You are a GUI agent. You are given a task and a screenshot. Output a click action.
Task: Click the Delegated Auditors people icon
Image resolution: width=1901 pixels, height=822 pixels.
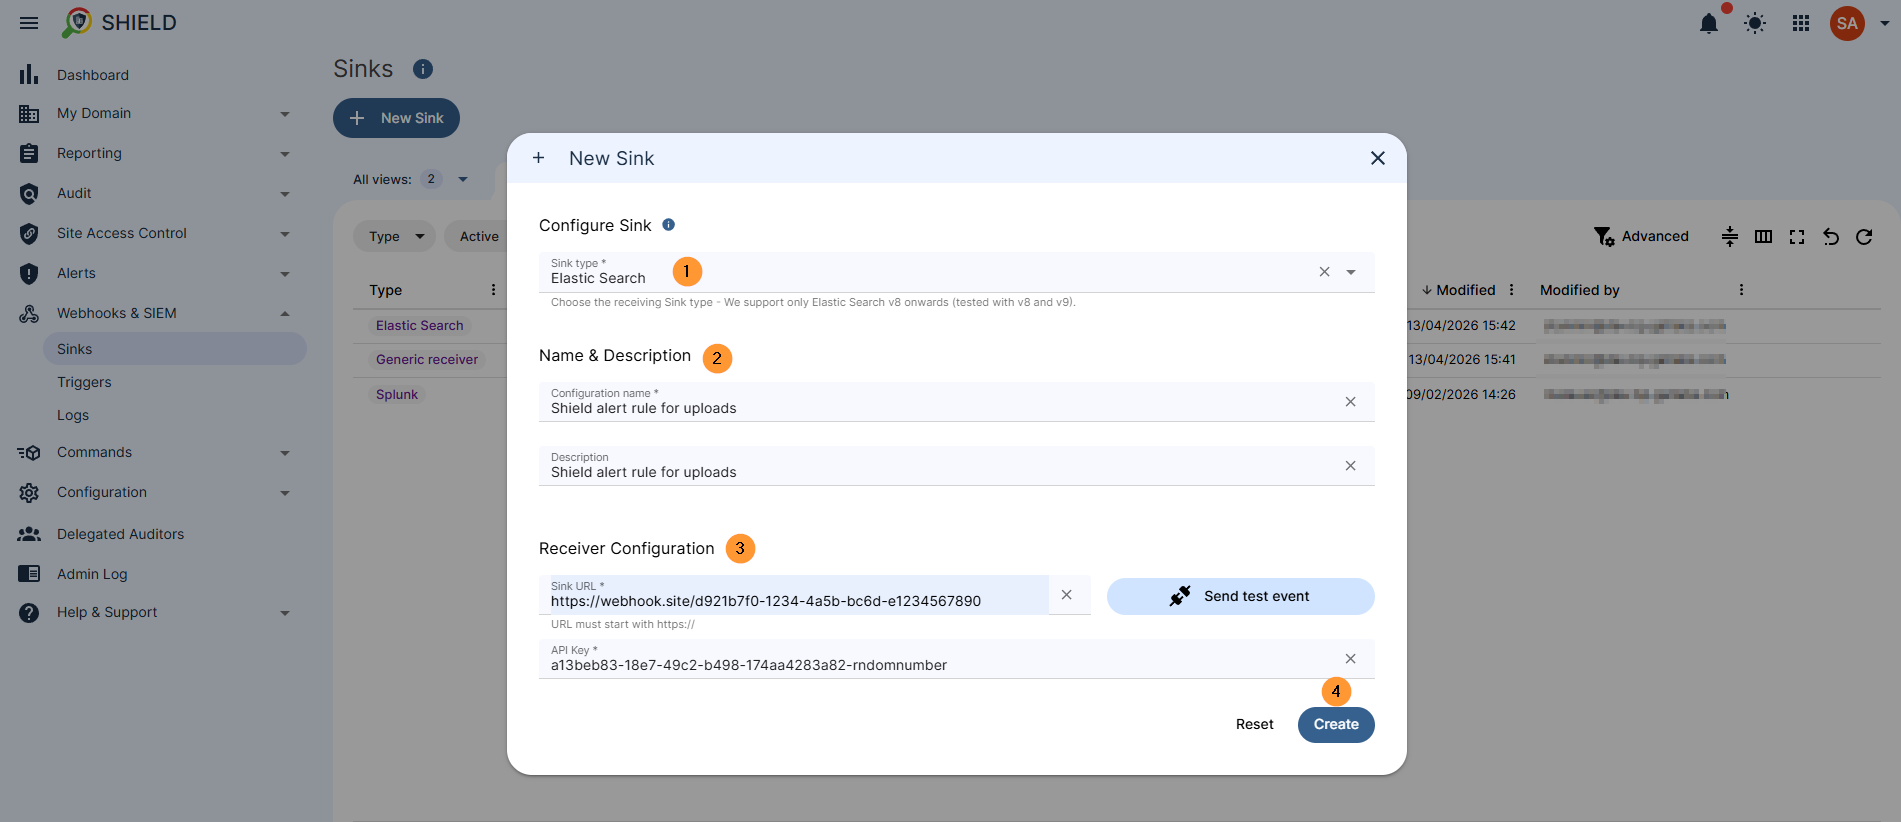[x=29, y=534]
